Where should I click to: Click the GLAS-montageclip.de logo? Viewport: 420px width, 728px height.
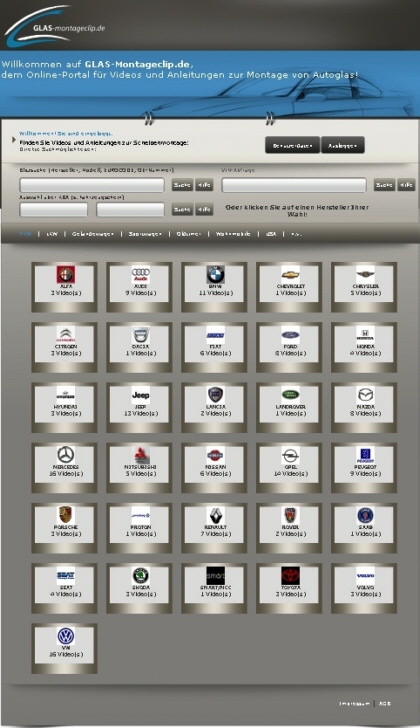click(55, 26)
